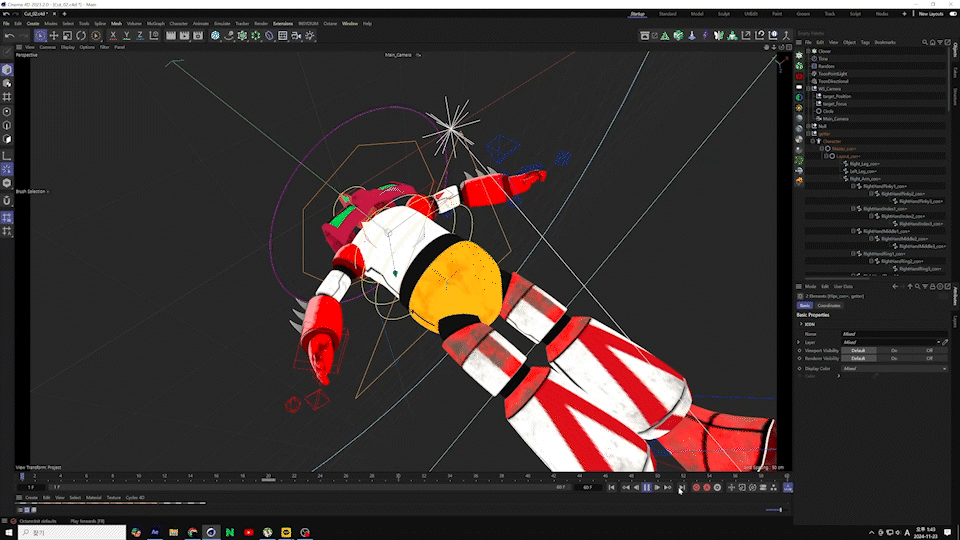
Task: Select Main_Camera in Object Manager
Action: [x=835, y=119]
